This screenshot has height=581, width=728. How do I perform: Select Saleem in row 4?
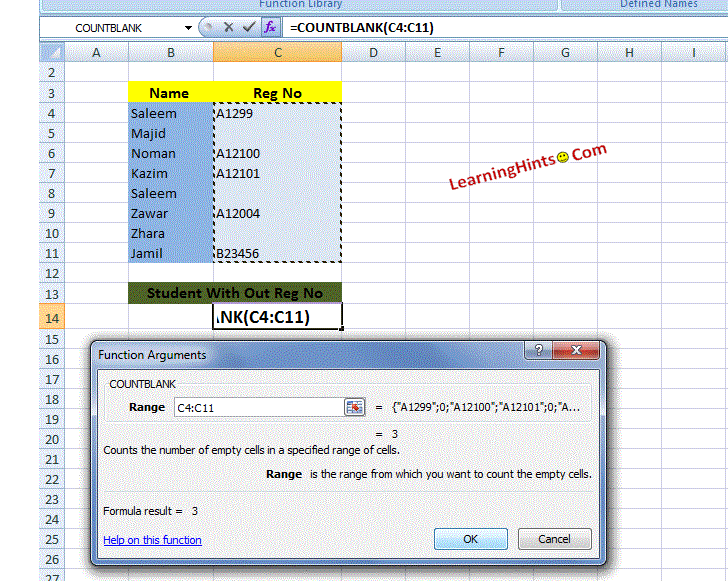(171, 113)
